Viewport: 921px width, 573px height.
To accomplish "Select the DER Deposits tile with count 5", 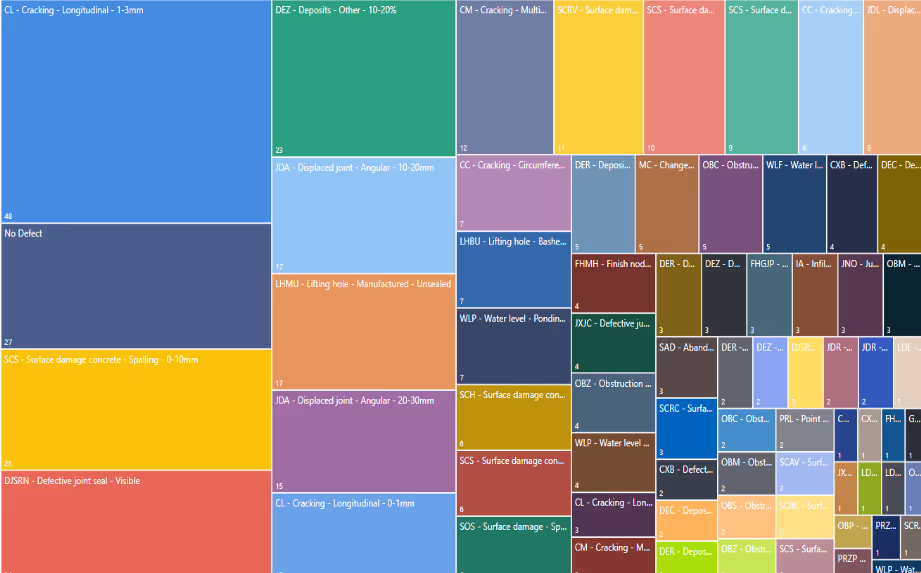I will [x=603, y=204].
